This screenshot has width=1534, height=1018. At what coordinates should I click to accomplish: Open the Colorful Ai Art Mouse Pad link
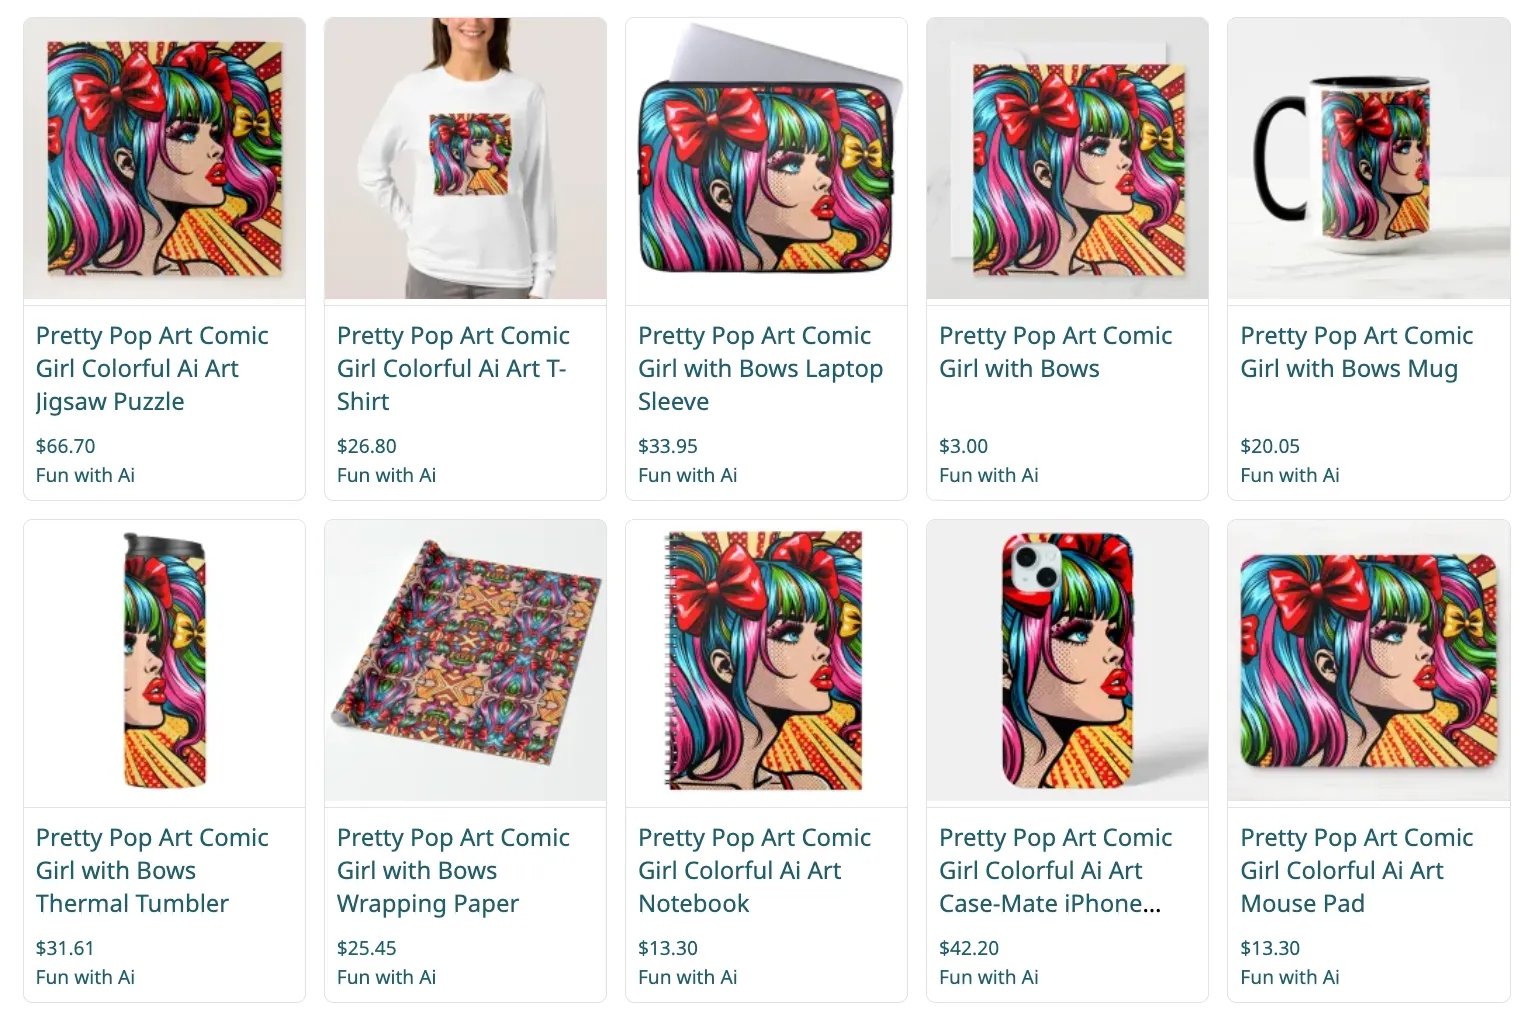[1356, 870]
